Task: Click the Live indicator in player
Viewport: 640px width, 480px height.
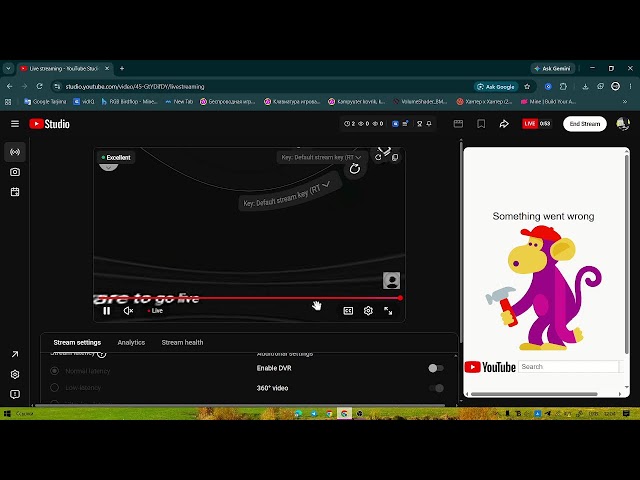Action: pos(155,311)
